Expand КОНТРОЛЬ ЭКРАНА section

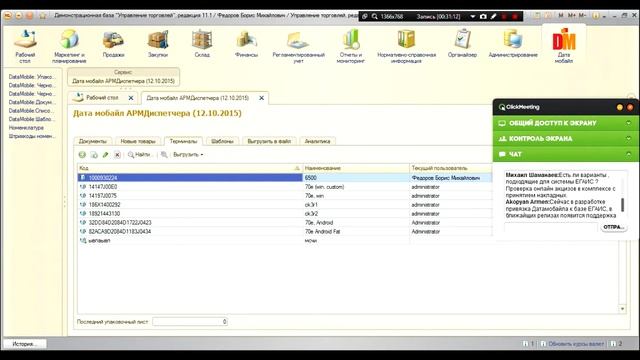click(566, 139)
